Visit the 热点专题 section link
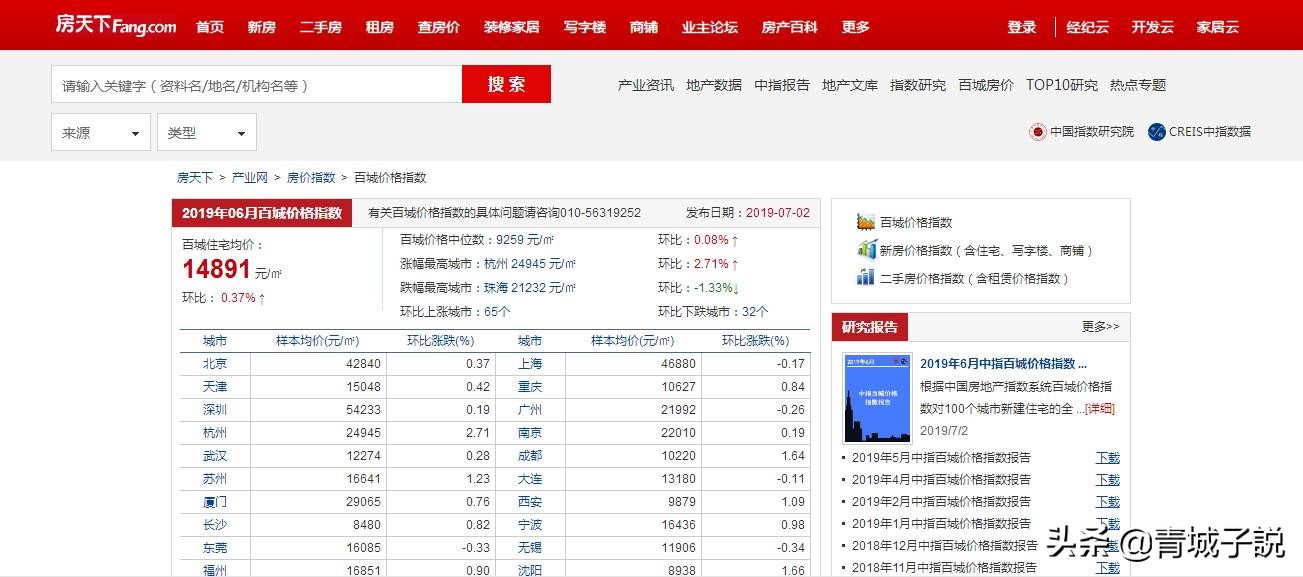The width and height of the screenshot is (1303, 577). pyautogui.click(x=1138, y=85)
